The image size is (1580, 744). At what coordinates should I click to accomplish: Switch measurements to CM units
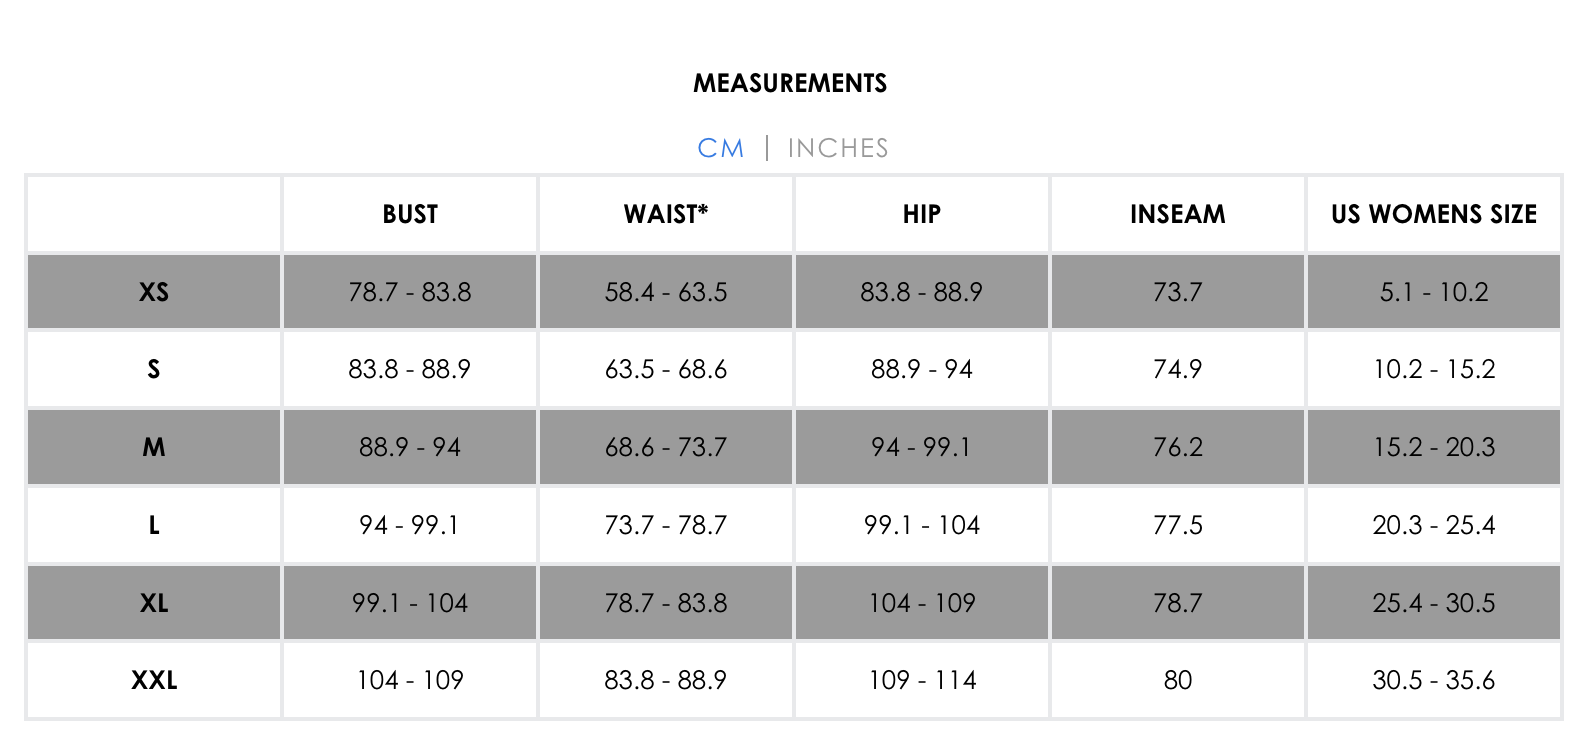tap(721, 148)
